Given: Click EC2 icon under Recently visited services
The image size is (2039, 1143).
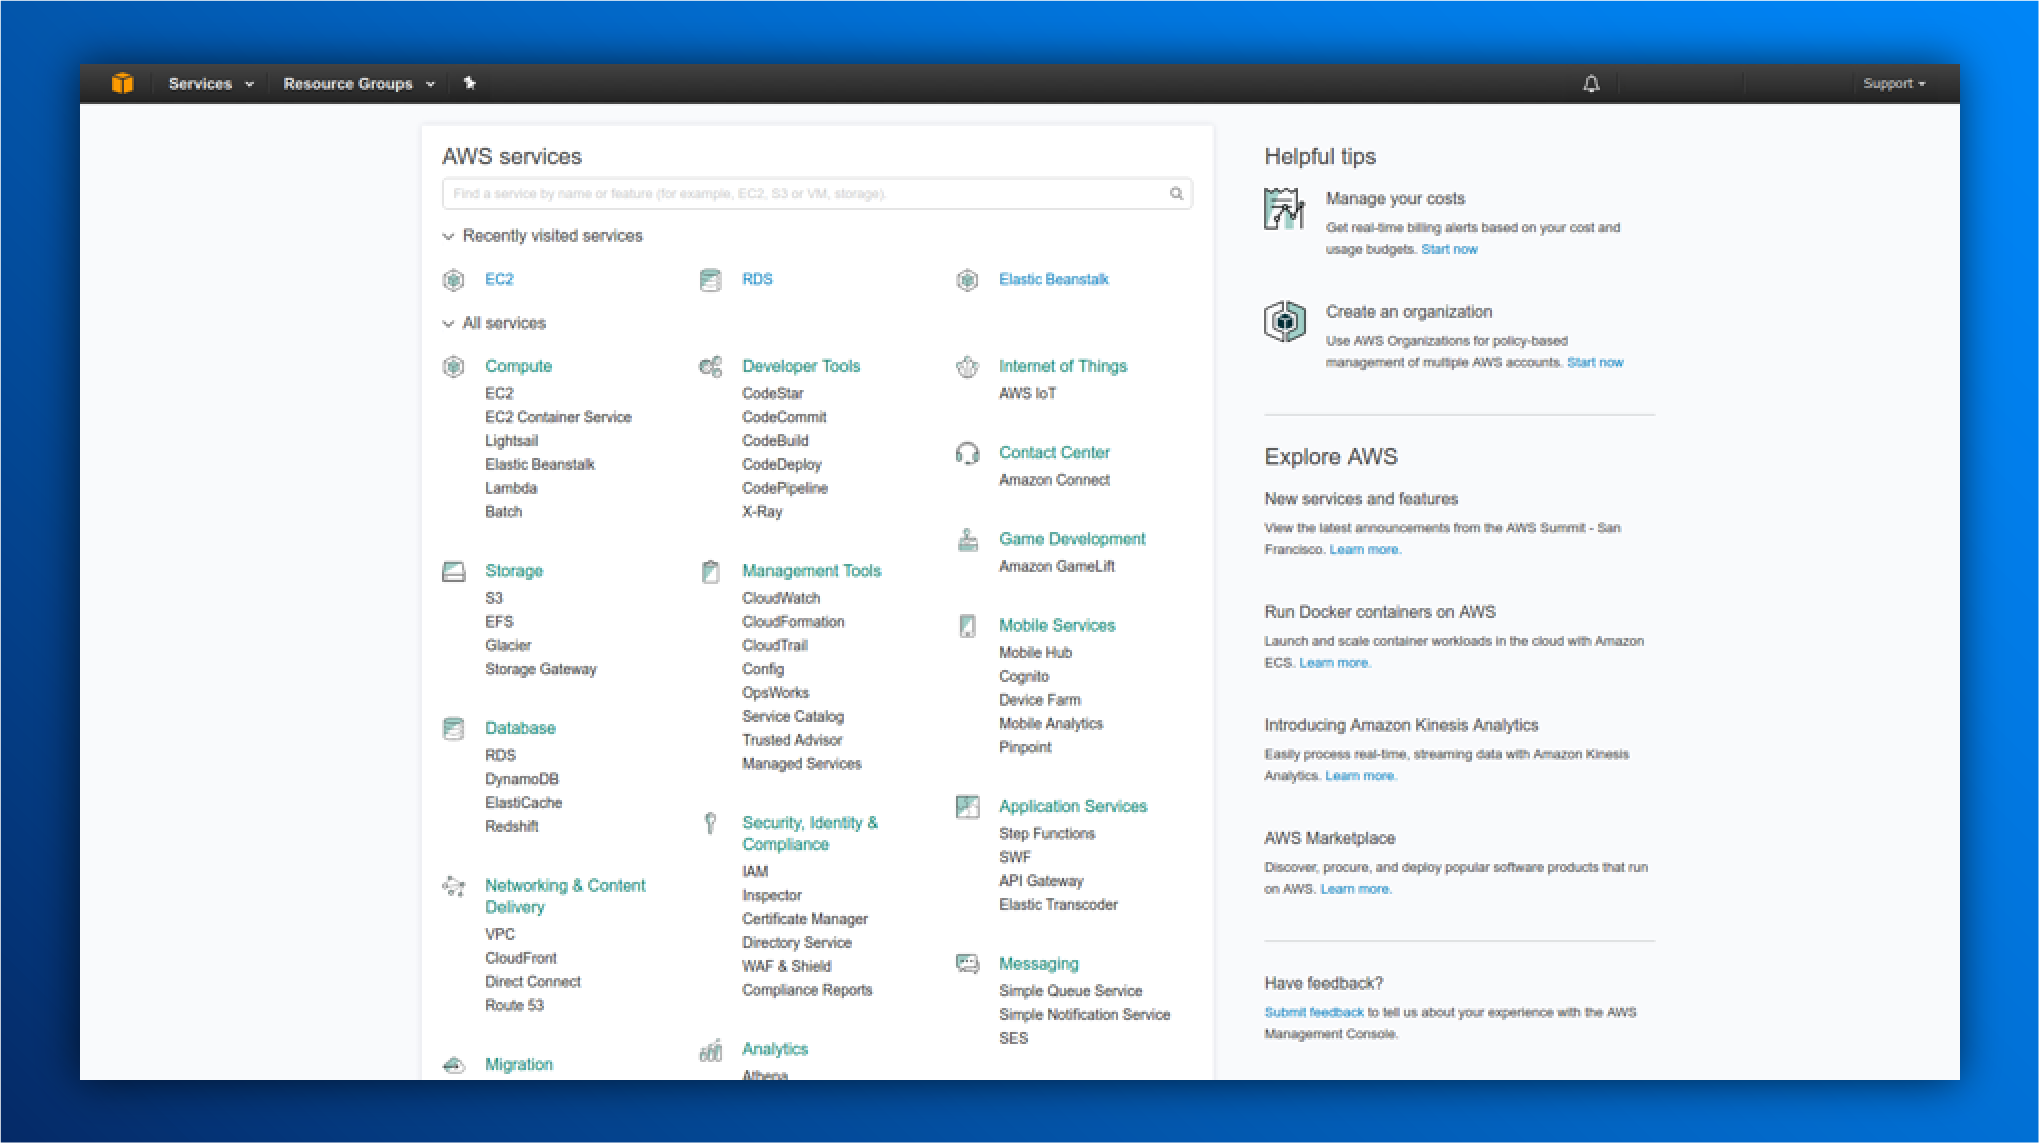Looking at the screenshot, I should point(453,280).
